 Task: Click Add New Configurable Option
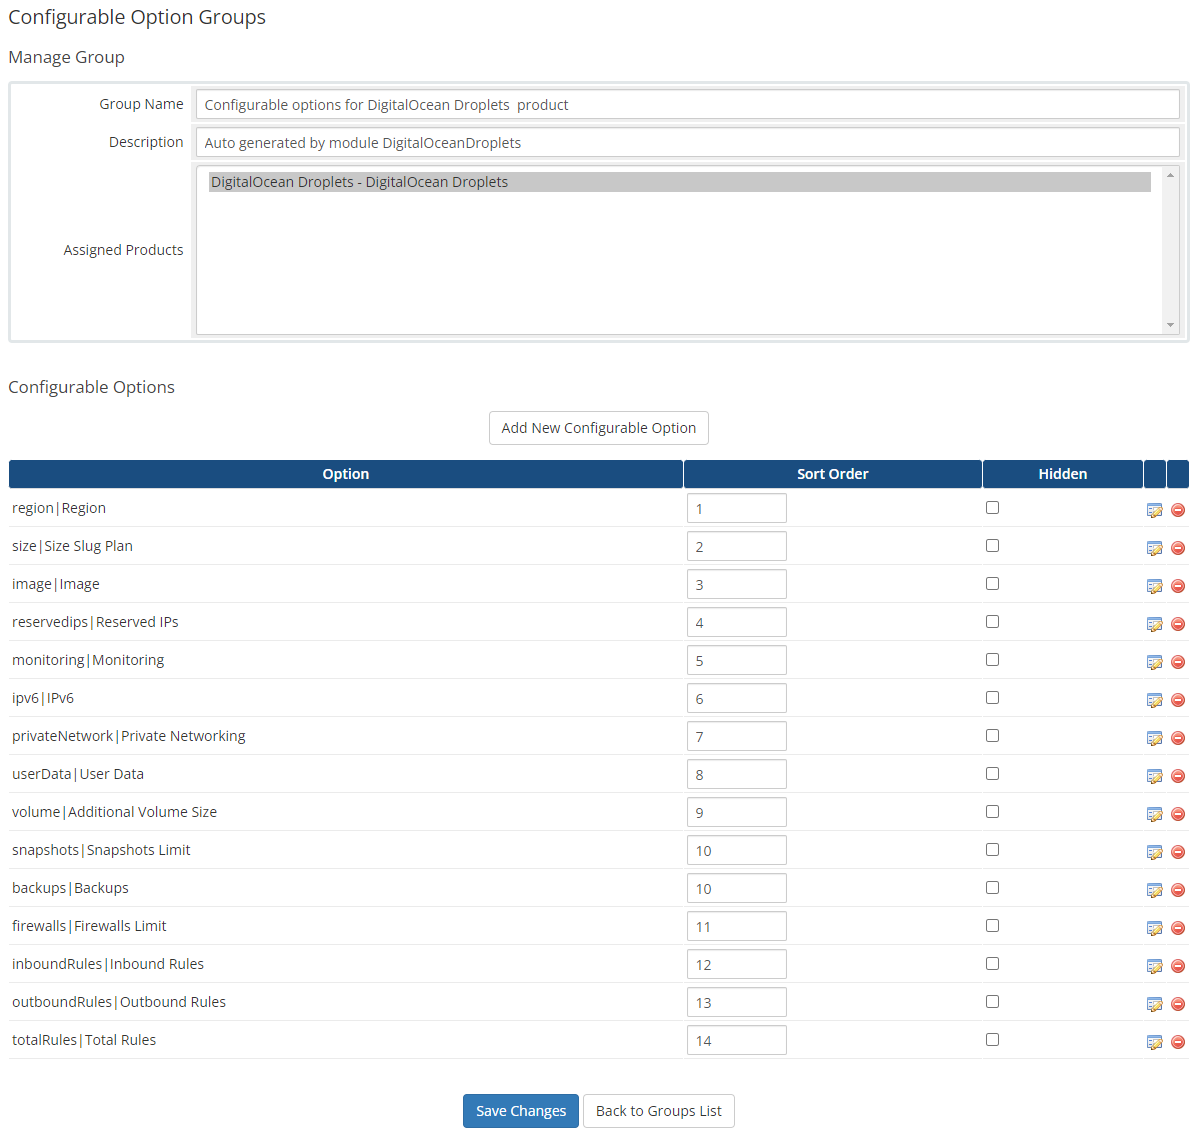pos(598,427)
